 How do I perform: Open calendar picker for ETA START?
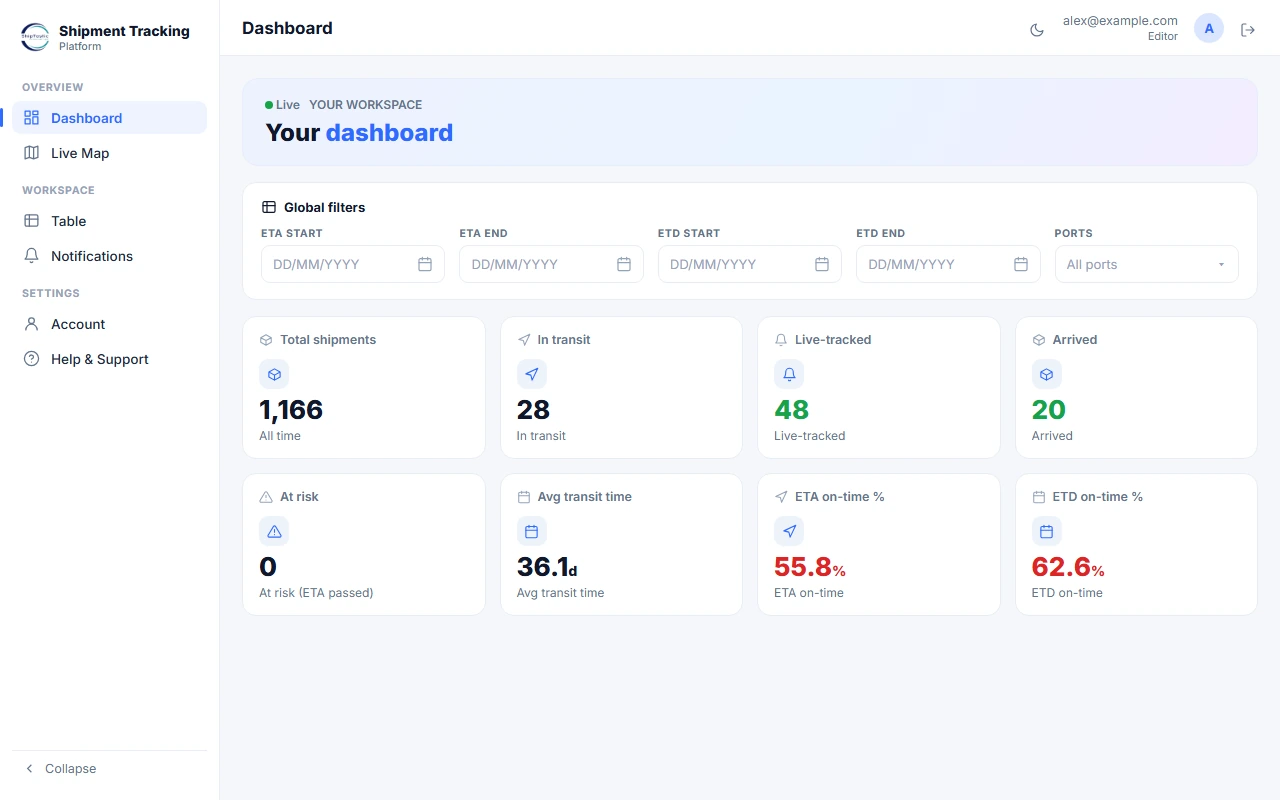click(425, 264)
